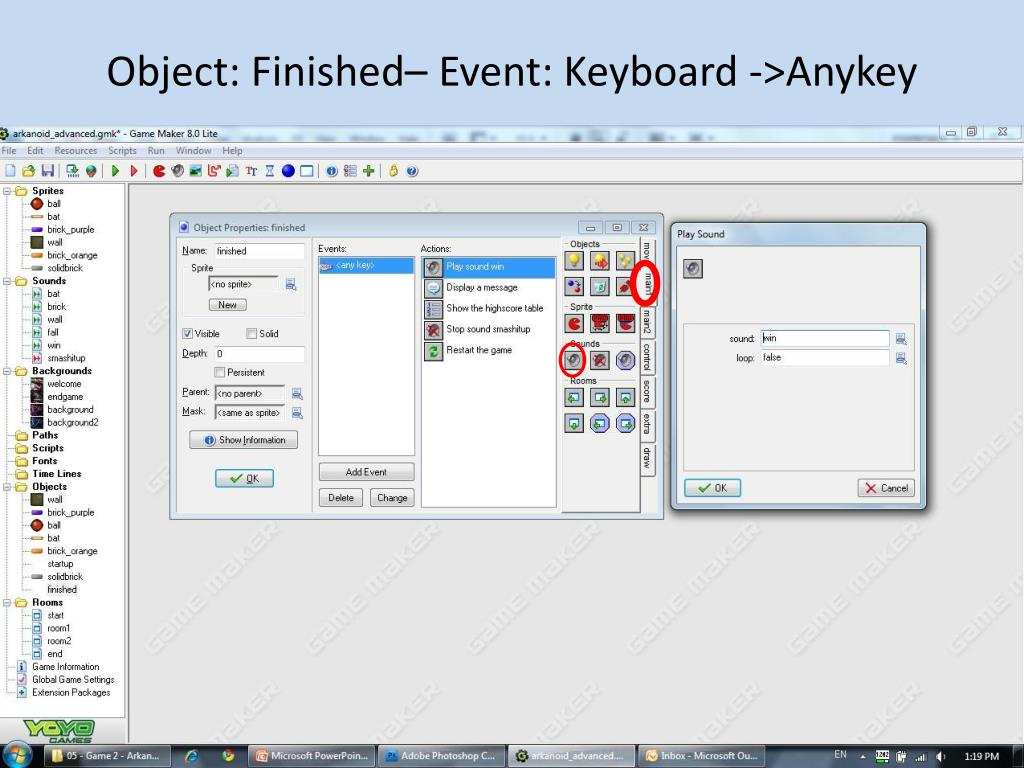The height and width of the screenshot is (768, 1024).
Task: Run the game with green play arrow
Action: click(x=116, y=171)
